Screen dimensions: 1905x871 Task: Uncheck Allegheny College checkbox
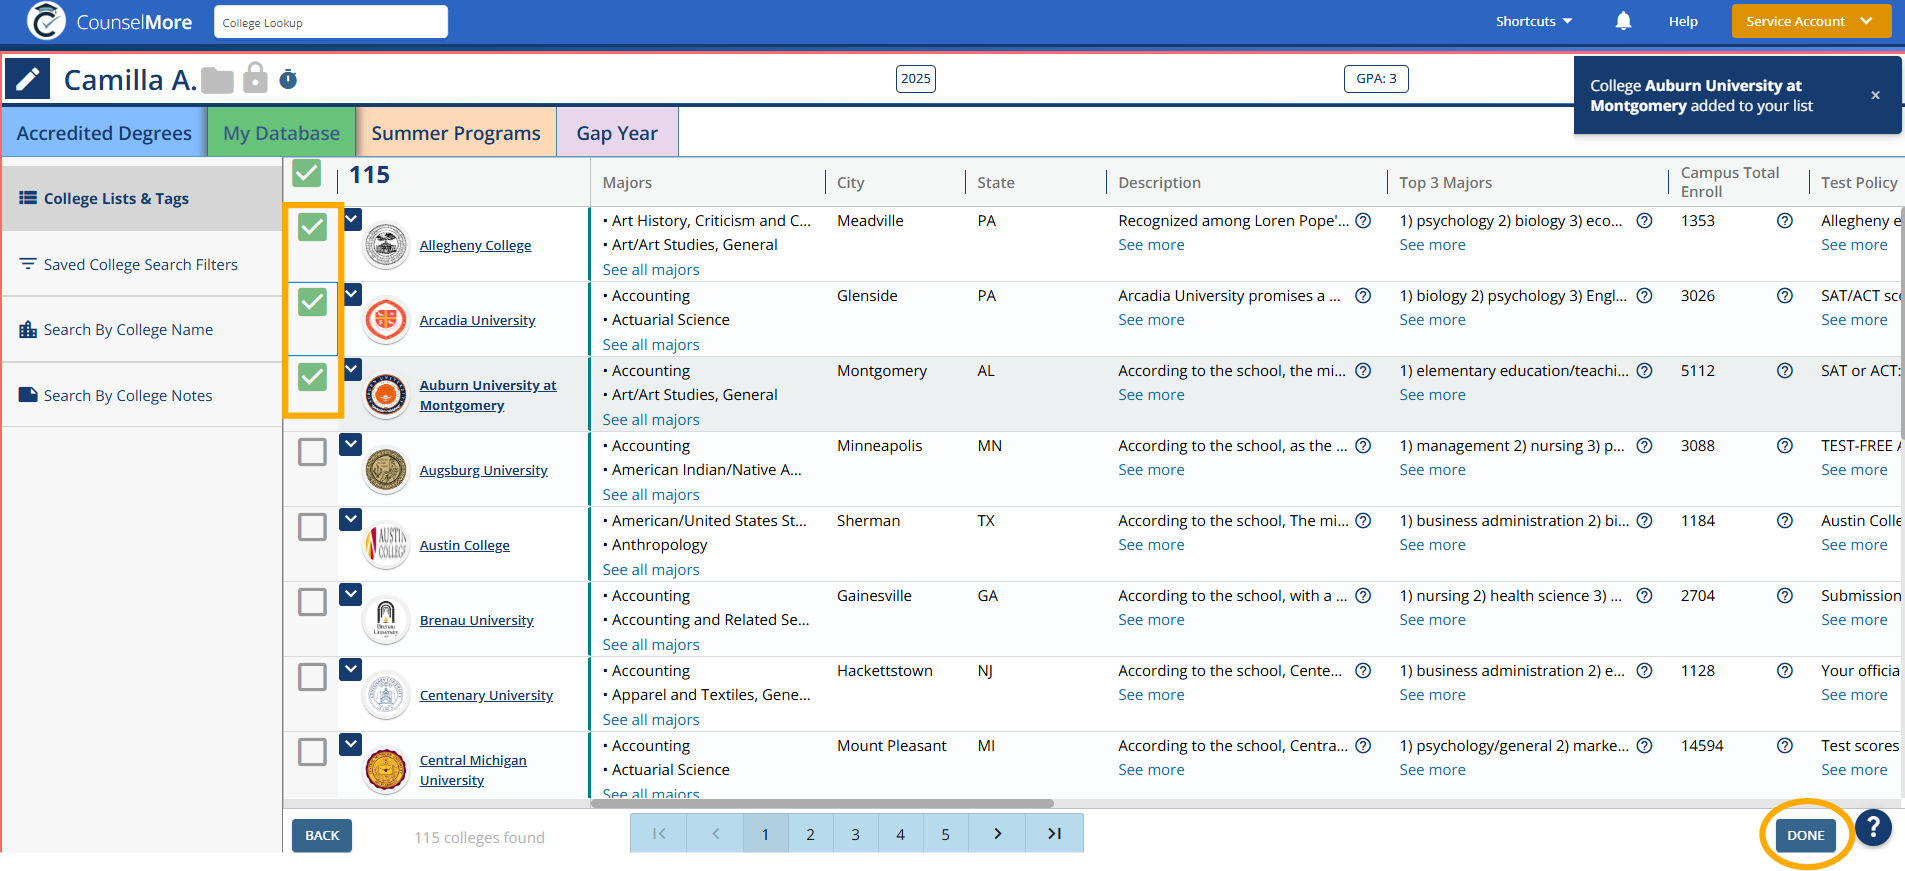point(312,227)
